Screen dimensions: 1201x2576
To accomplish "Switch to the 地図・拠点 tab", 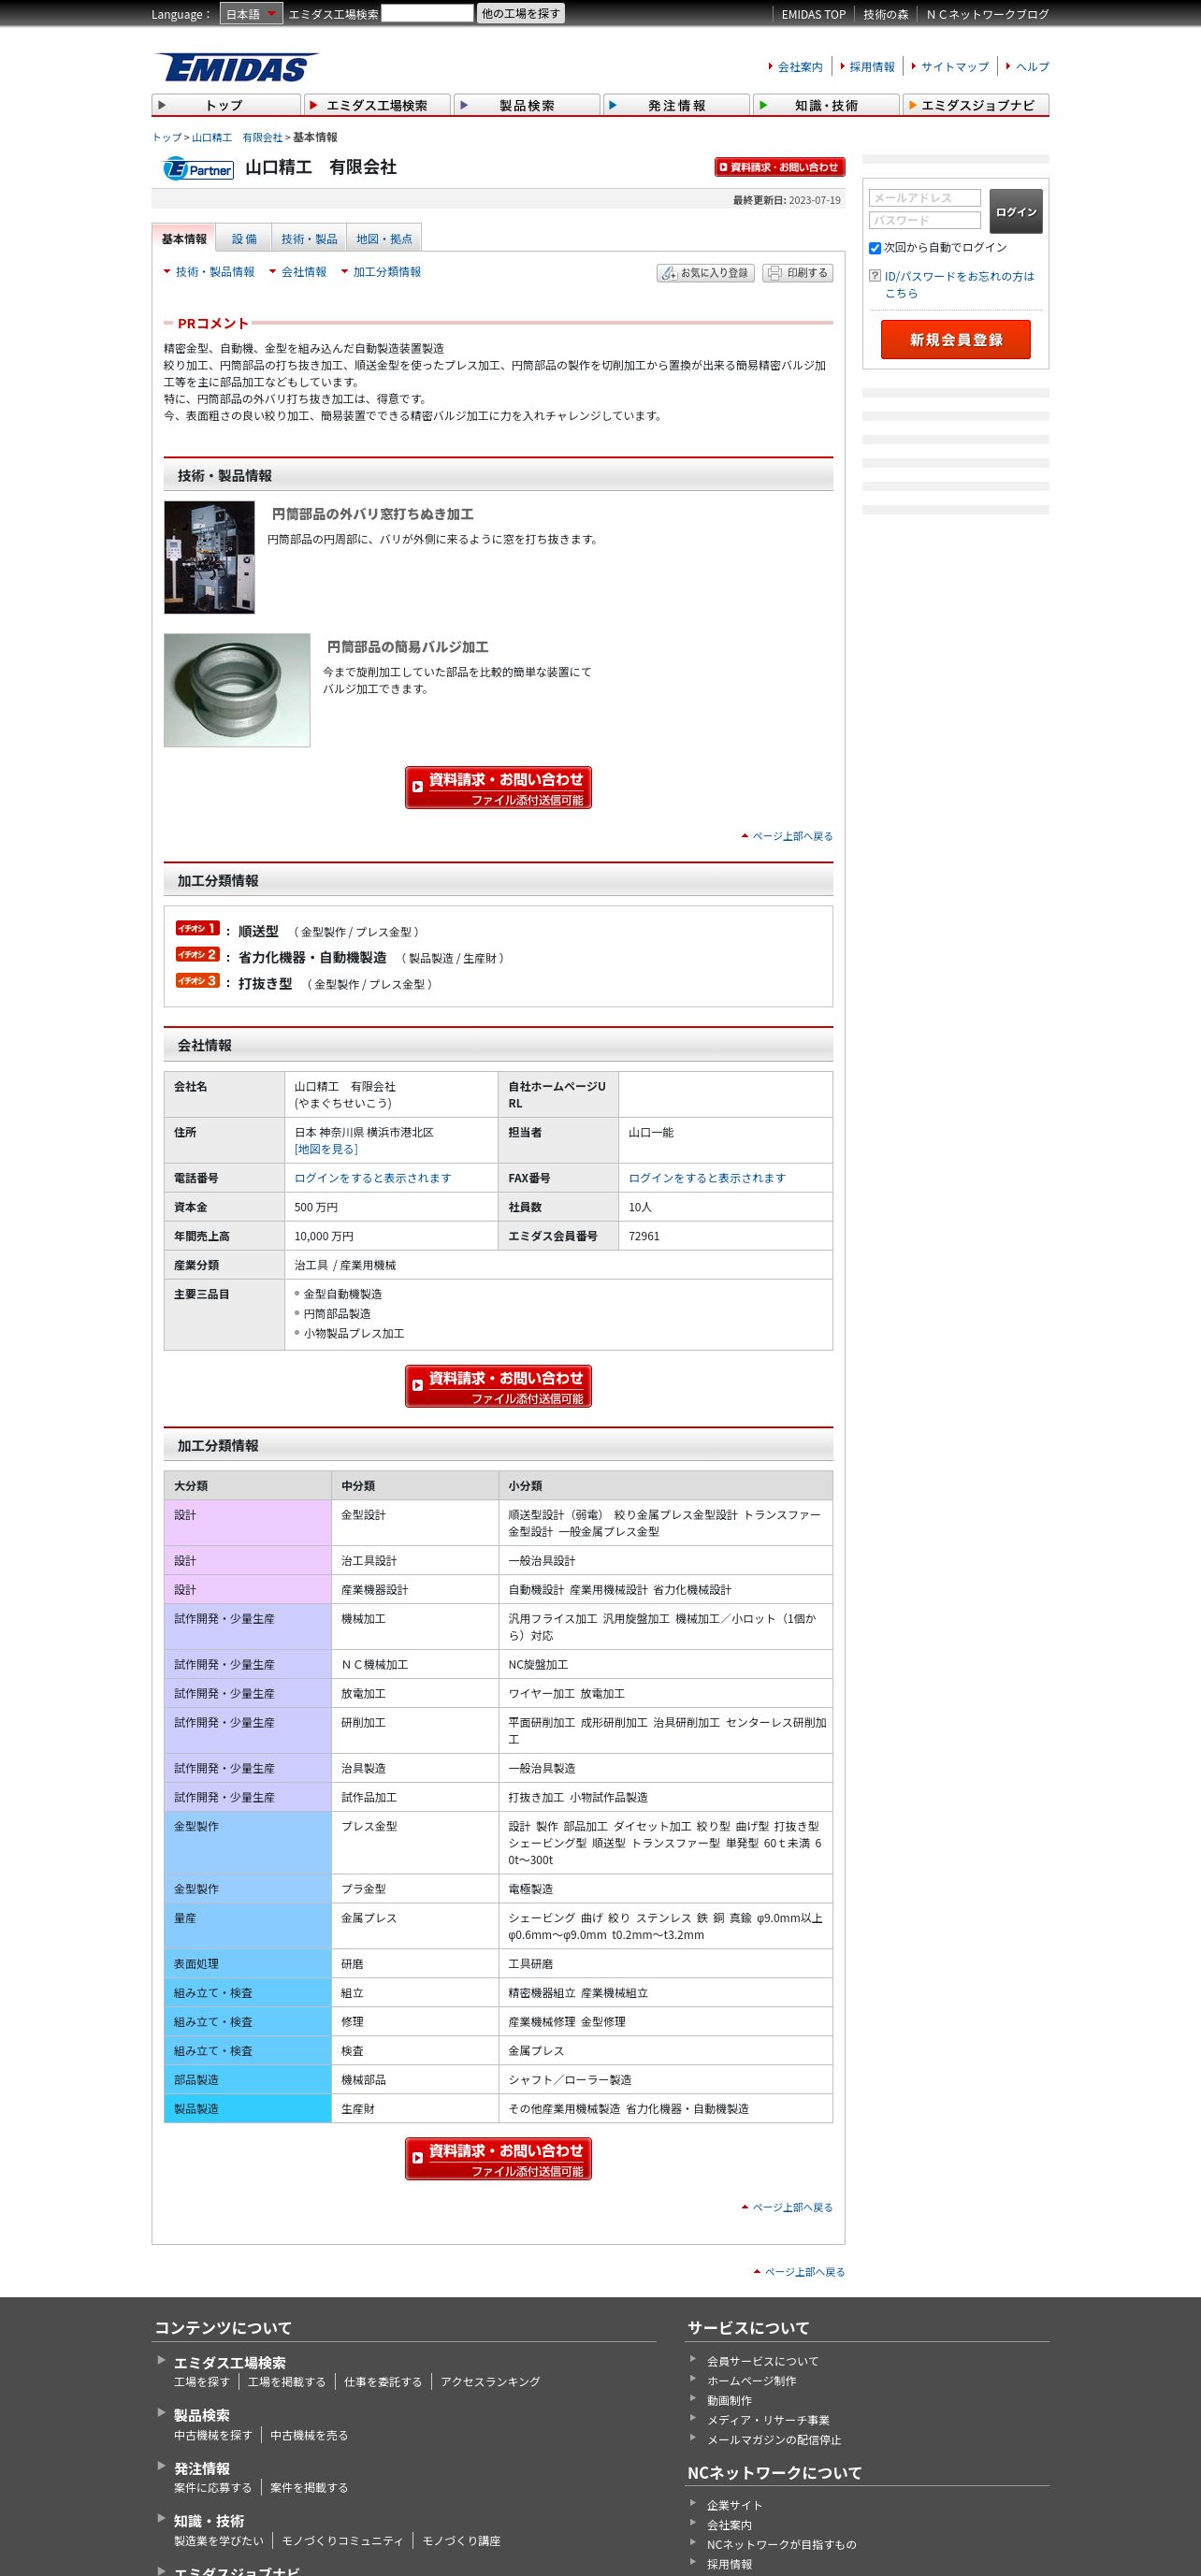I will tap(384, 238).
